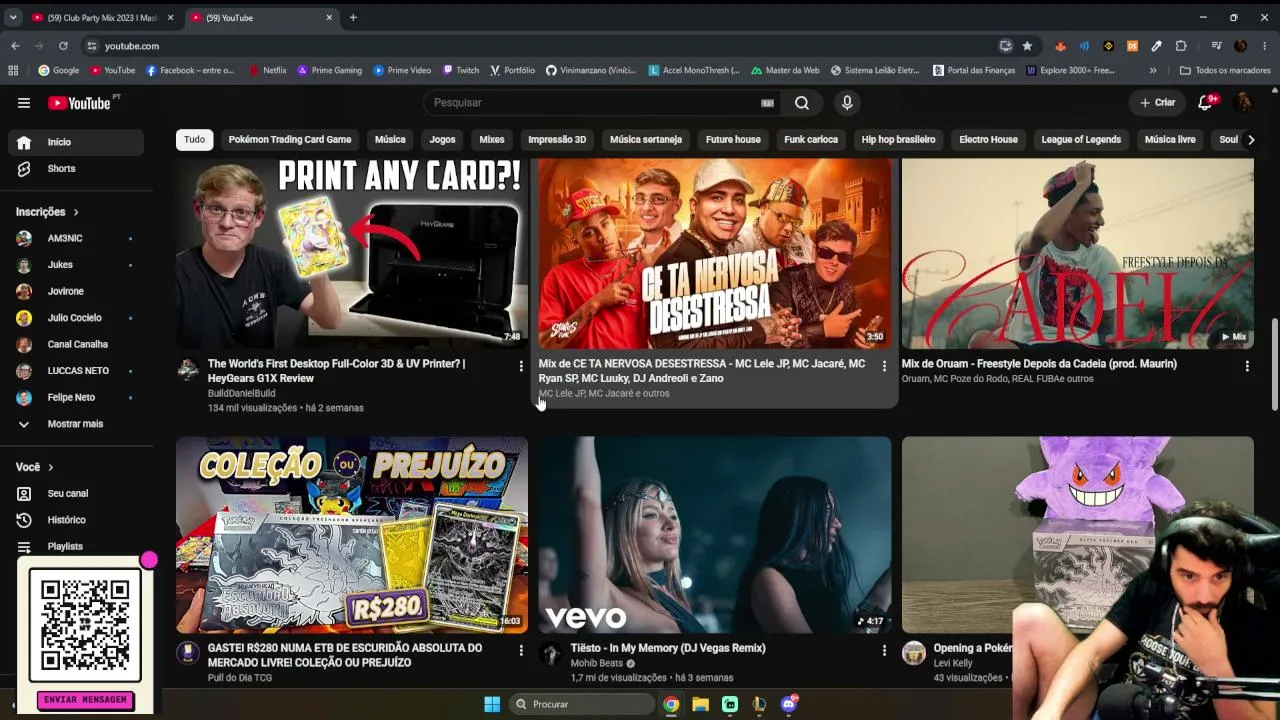Play the Tiësto vevo video thumbnail
The image size is (1280, 720).
[x=715, y=535]
